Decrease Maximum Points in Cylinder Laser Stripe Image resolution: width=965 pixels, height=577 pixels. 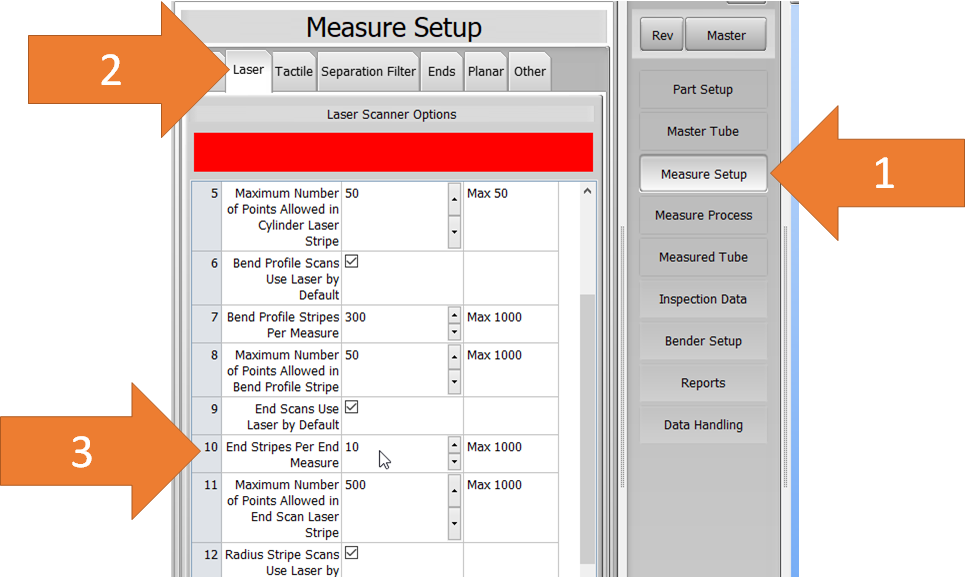[x=454, y=233]
